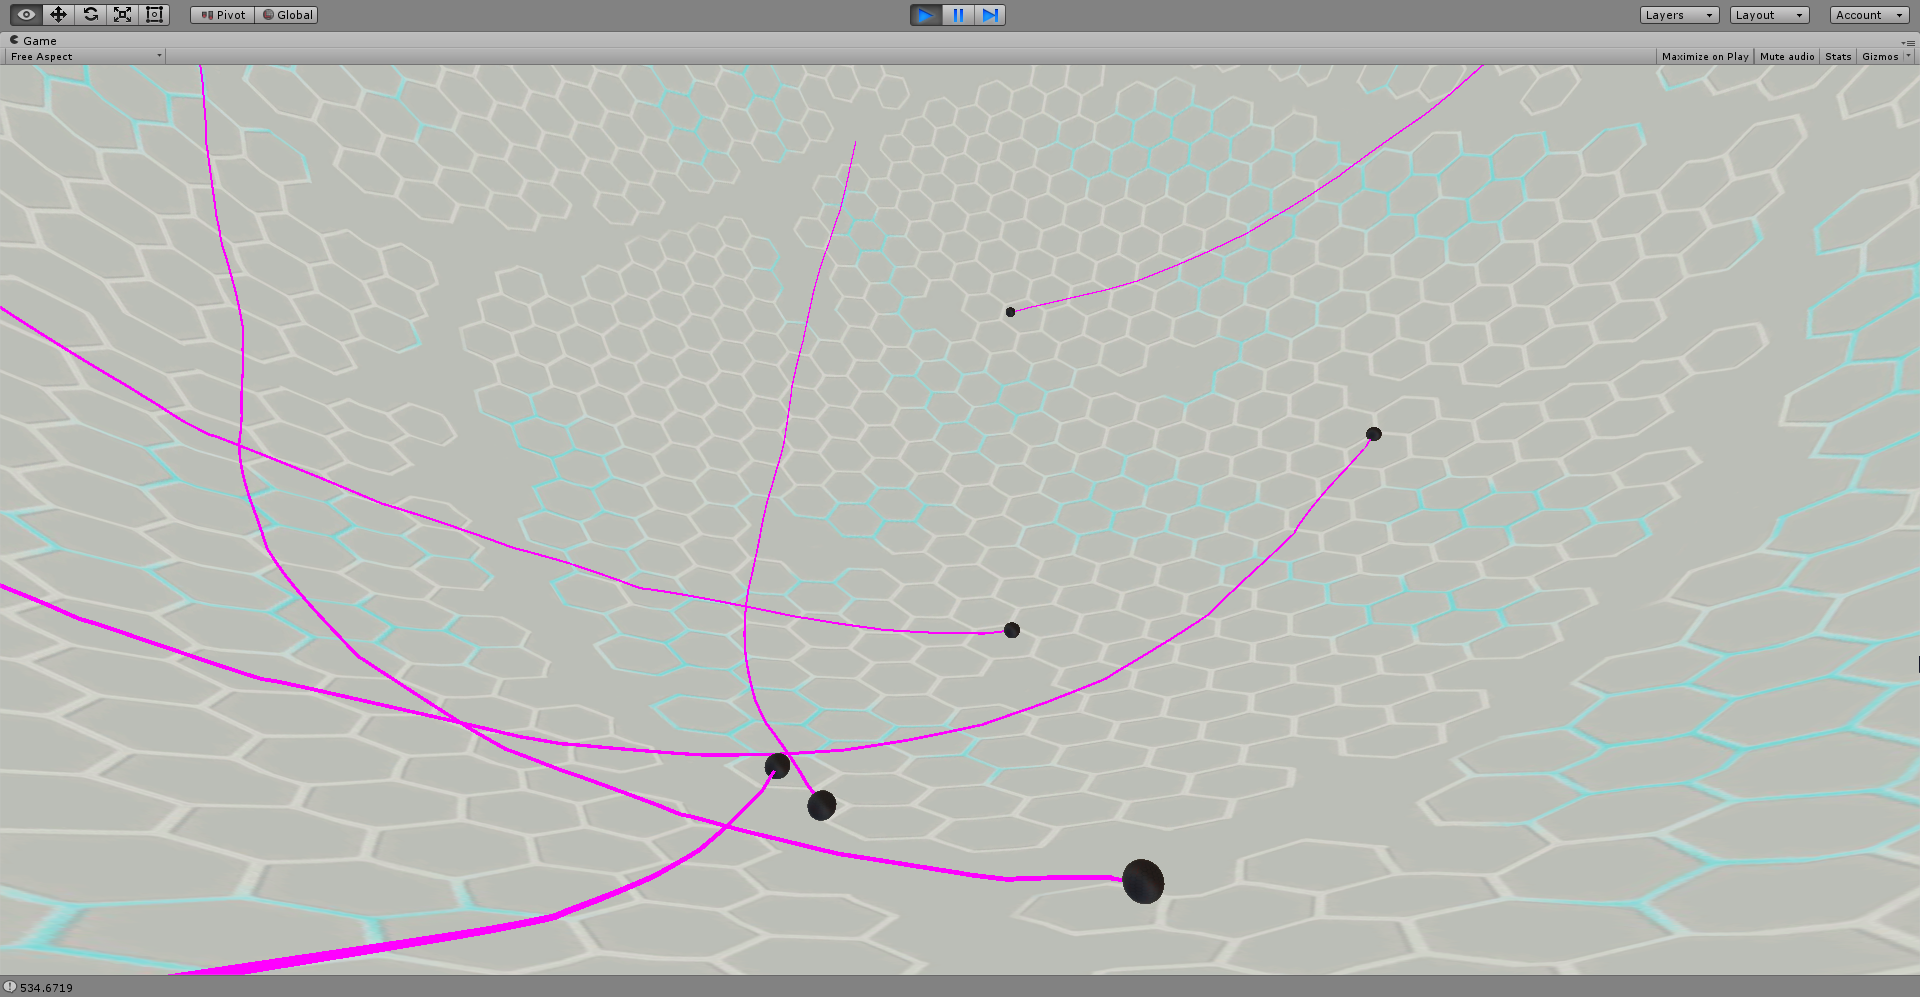Open the Game panel options menu
This screenshot has width=1920, height=997.
point(1908,43)
